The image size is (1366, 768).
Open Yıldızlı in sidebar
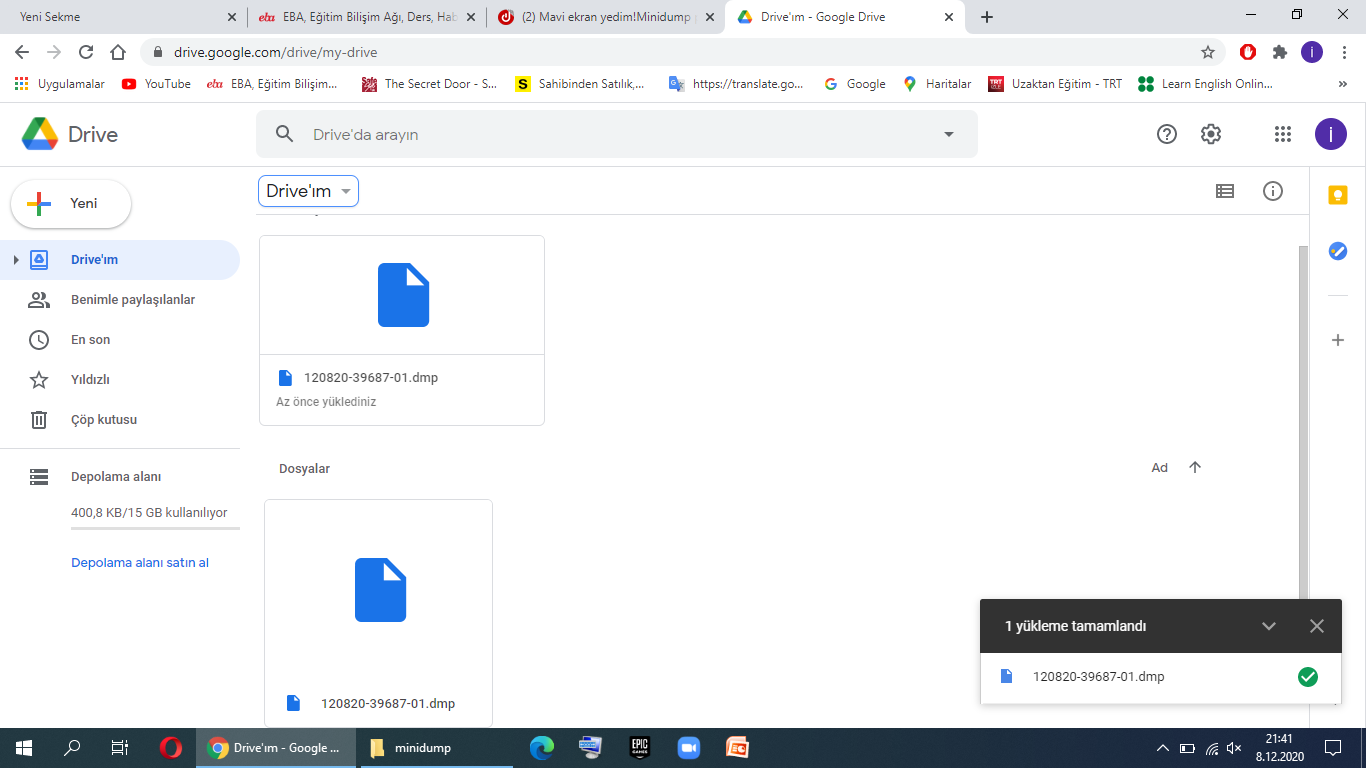coord(120,380)
